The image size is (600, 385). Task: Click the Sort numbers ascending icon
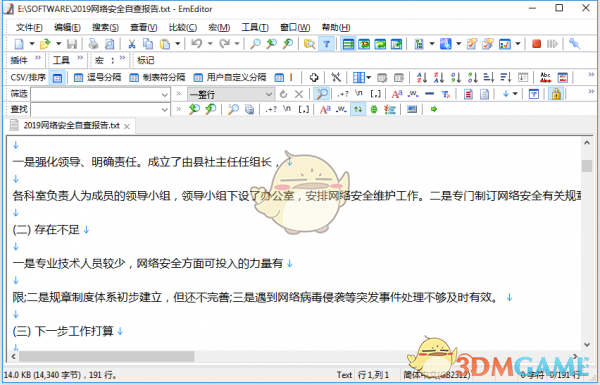455,78
